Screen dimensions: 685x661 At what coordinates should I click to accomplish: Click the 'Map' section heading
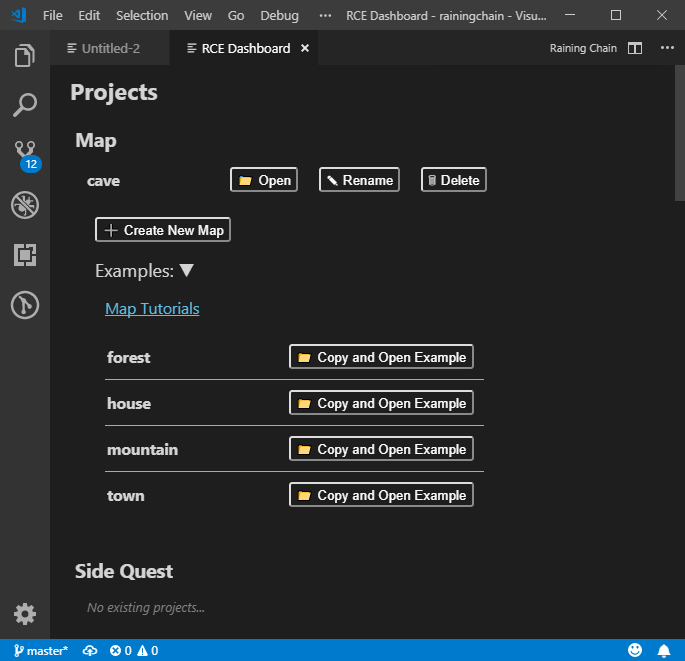pyautogui.click(x=96, y=141)
